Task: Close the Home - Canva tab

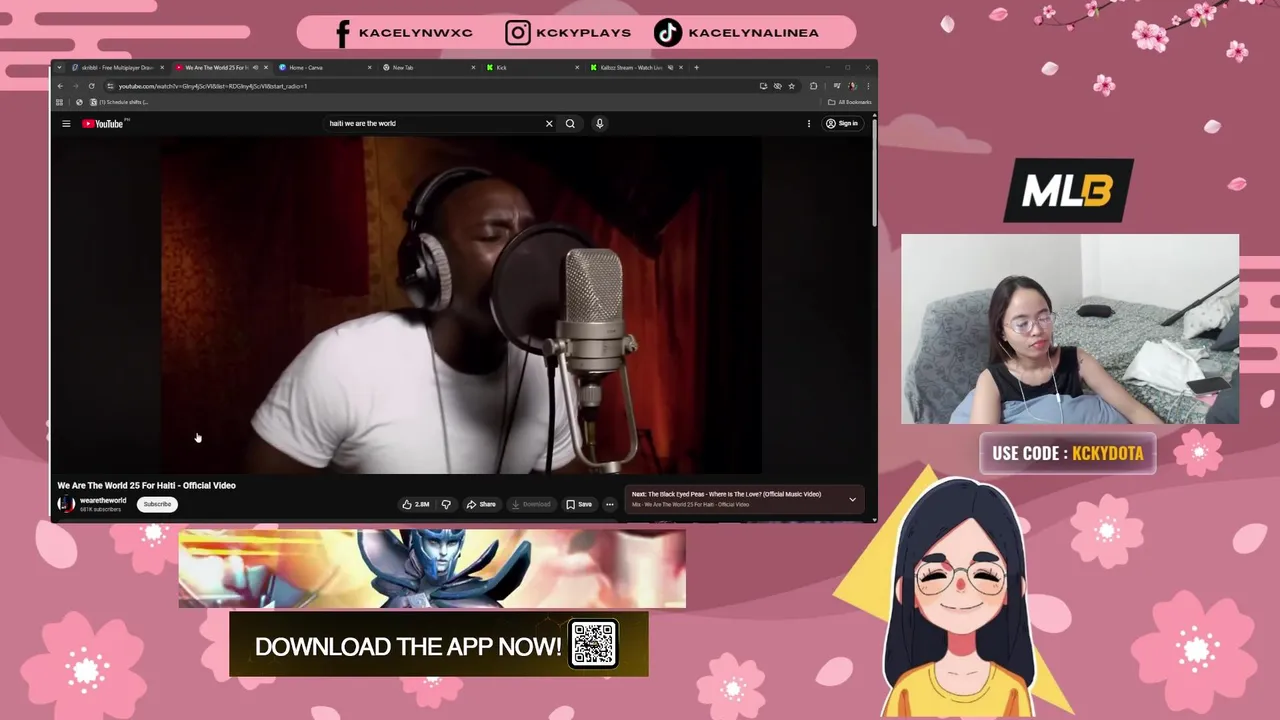Action: pos(370,68)
